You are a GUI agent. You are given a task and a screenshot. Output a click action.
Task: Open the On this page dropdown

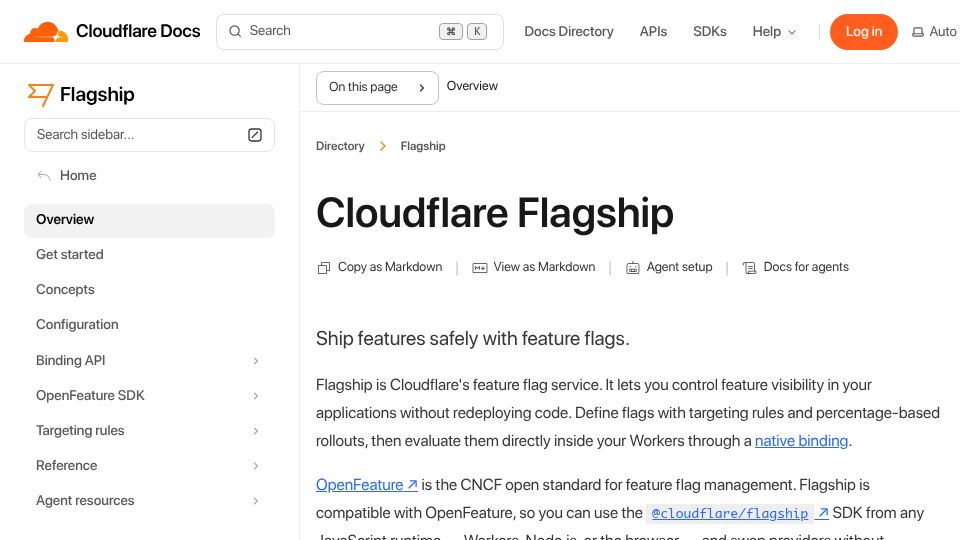[377, 88]
